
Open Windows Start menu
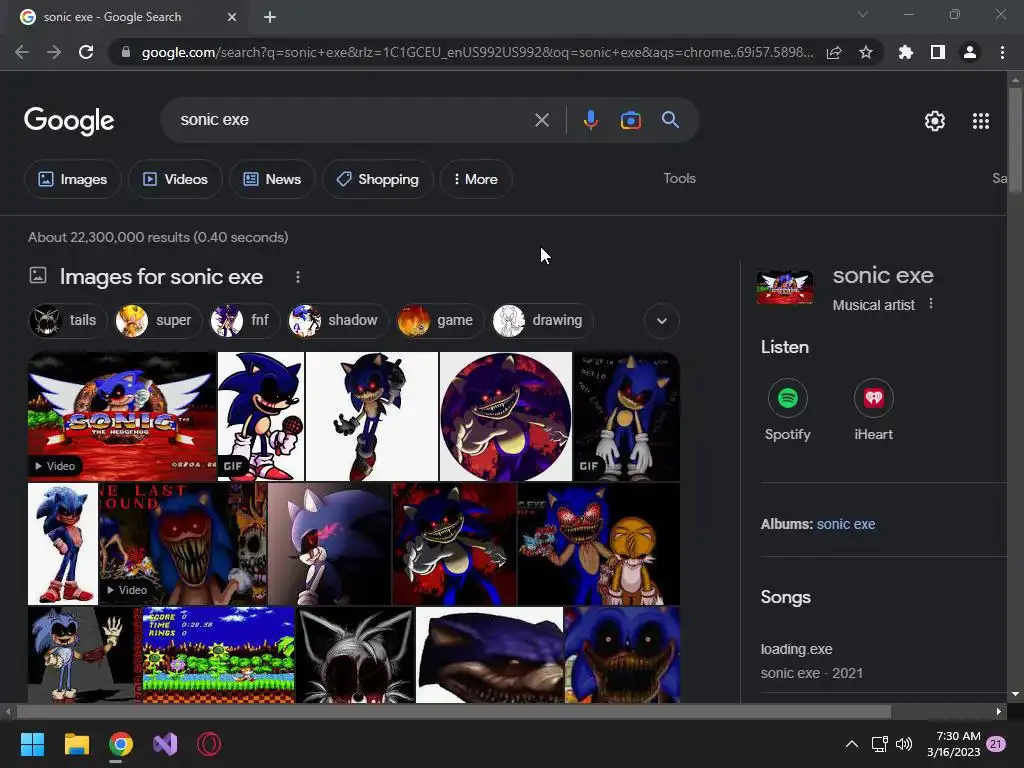32,744
